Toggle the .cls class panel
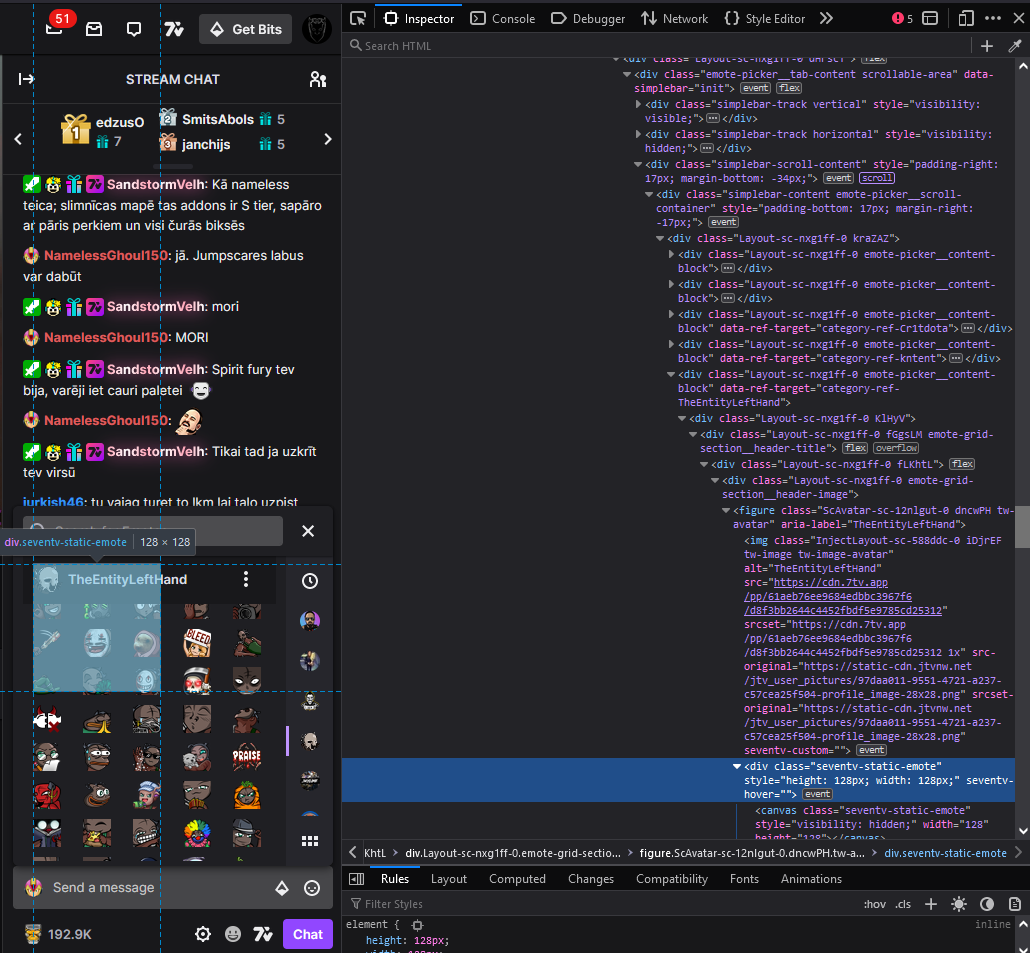This screenshot has width=1030, height=953. point(903,904)
